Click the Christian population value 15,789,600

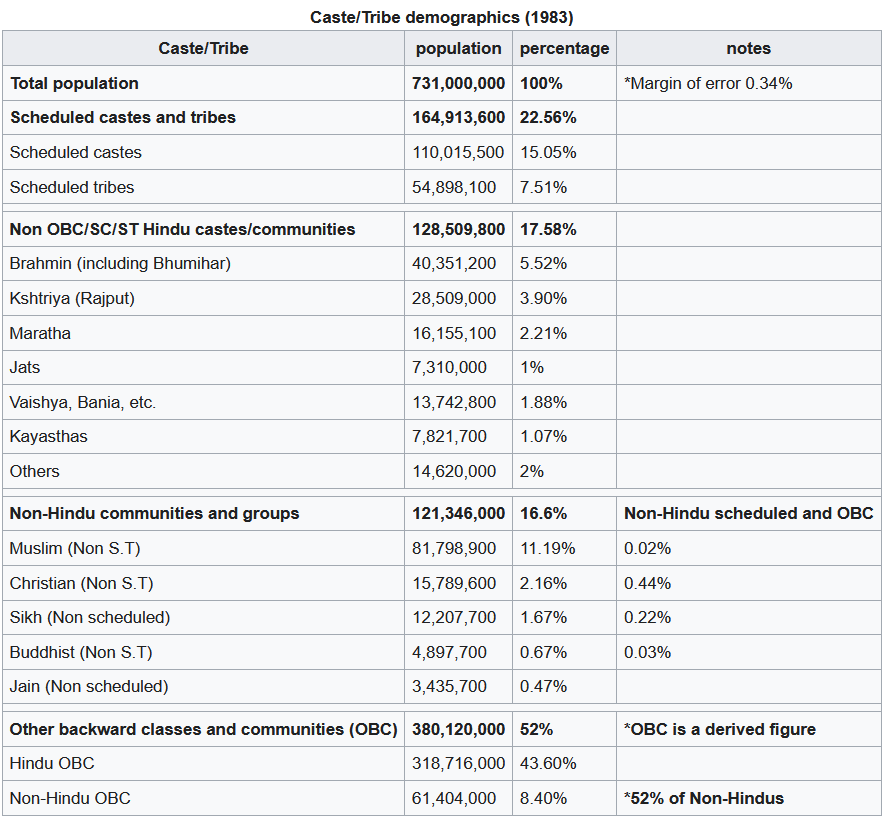pyautogui.click(x=454, y=583)
